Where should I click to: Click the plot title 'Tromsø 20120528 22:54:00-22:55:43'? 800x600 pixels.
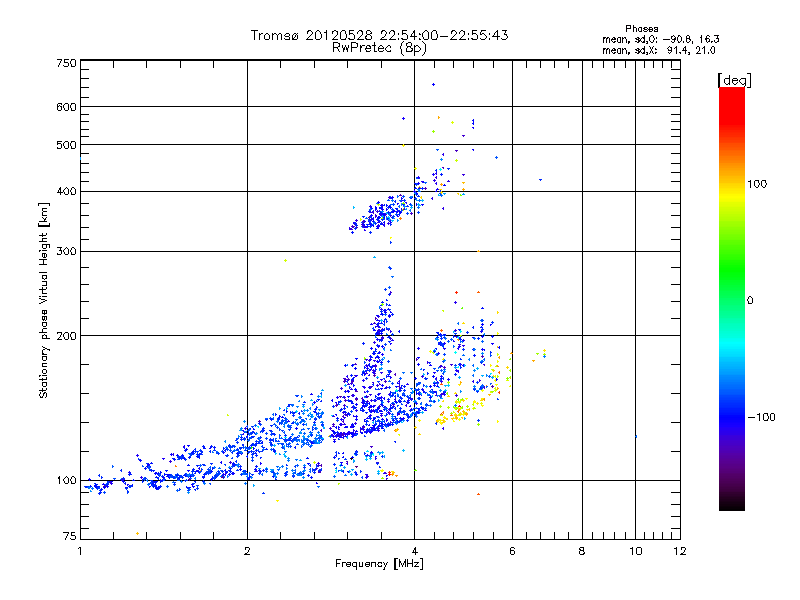[379, 35]
